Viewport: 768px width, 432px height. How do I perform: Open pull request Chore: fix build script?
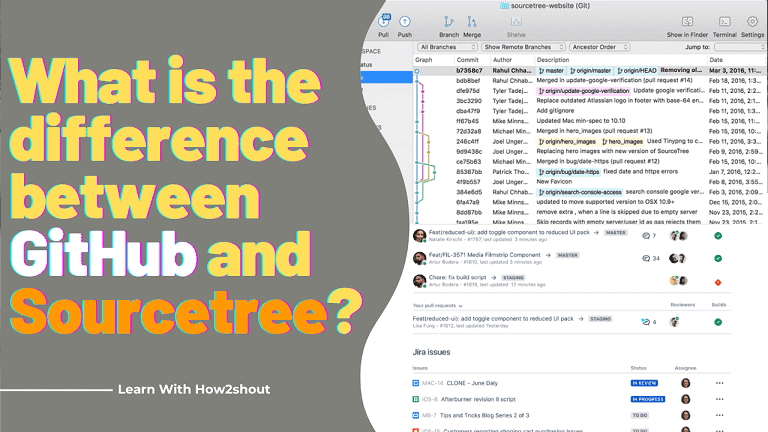pos(457,277)
